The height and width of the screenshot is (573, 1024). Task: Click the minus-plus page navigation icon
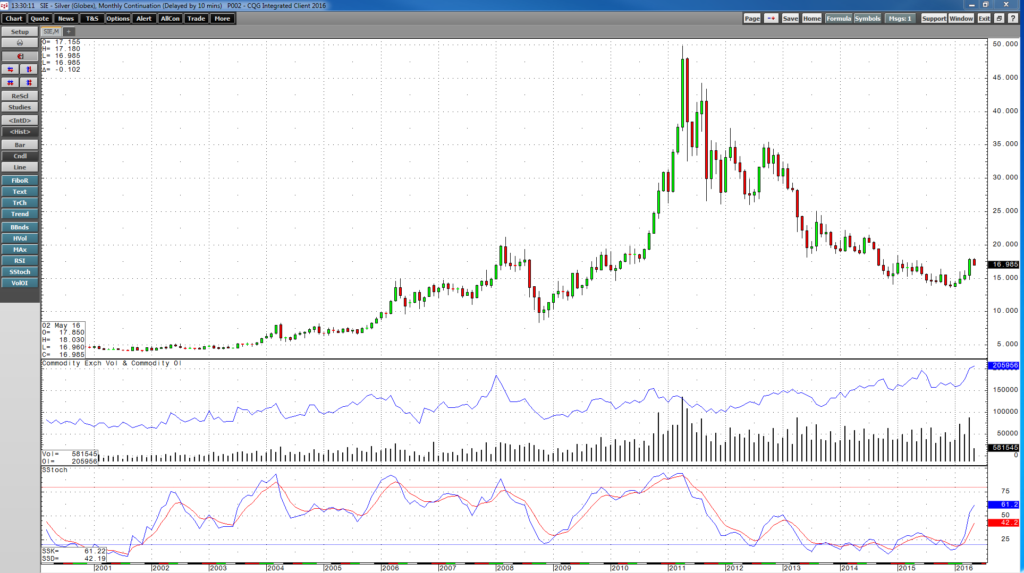click(x=771, y=18)
